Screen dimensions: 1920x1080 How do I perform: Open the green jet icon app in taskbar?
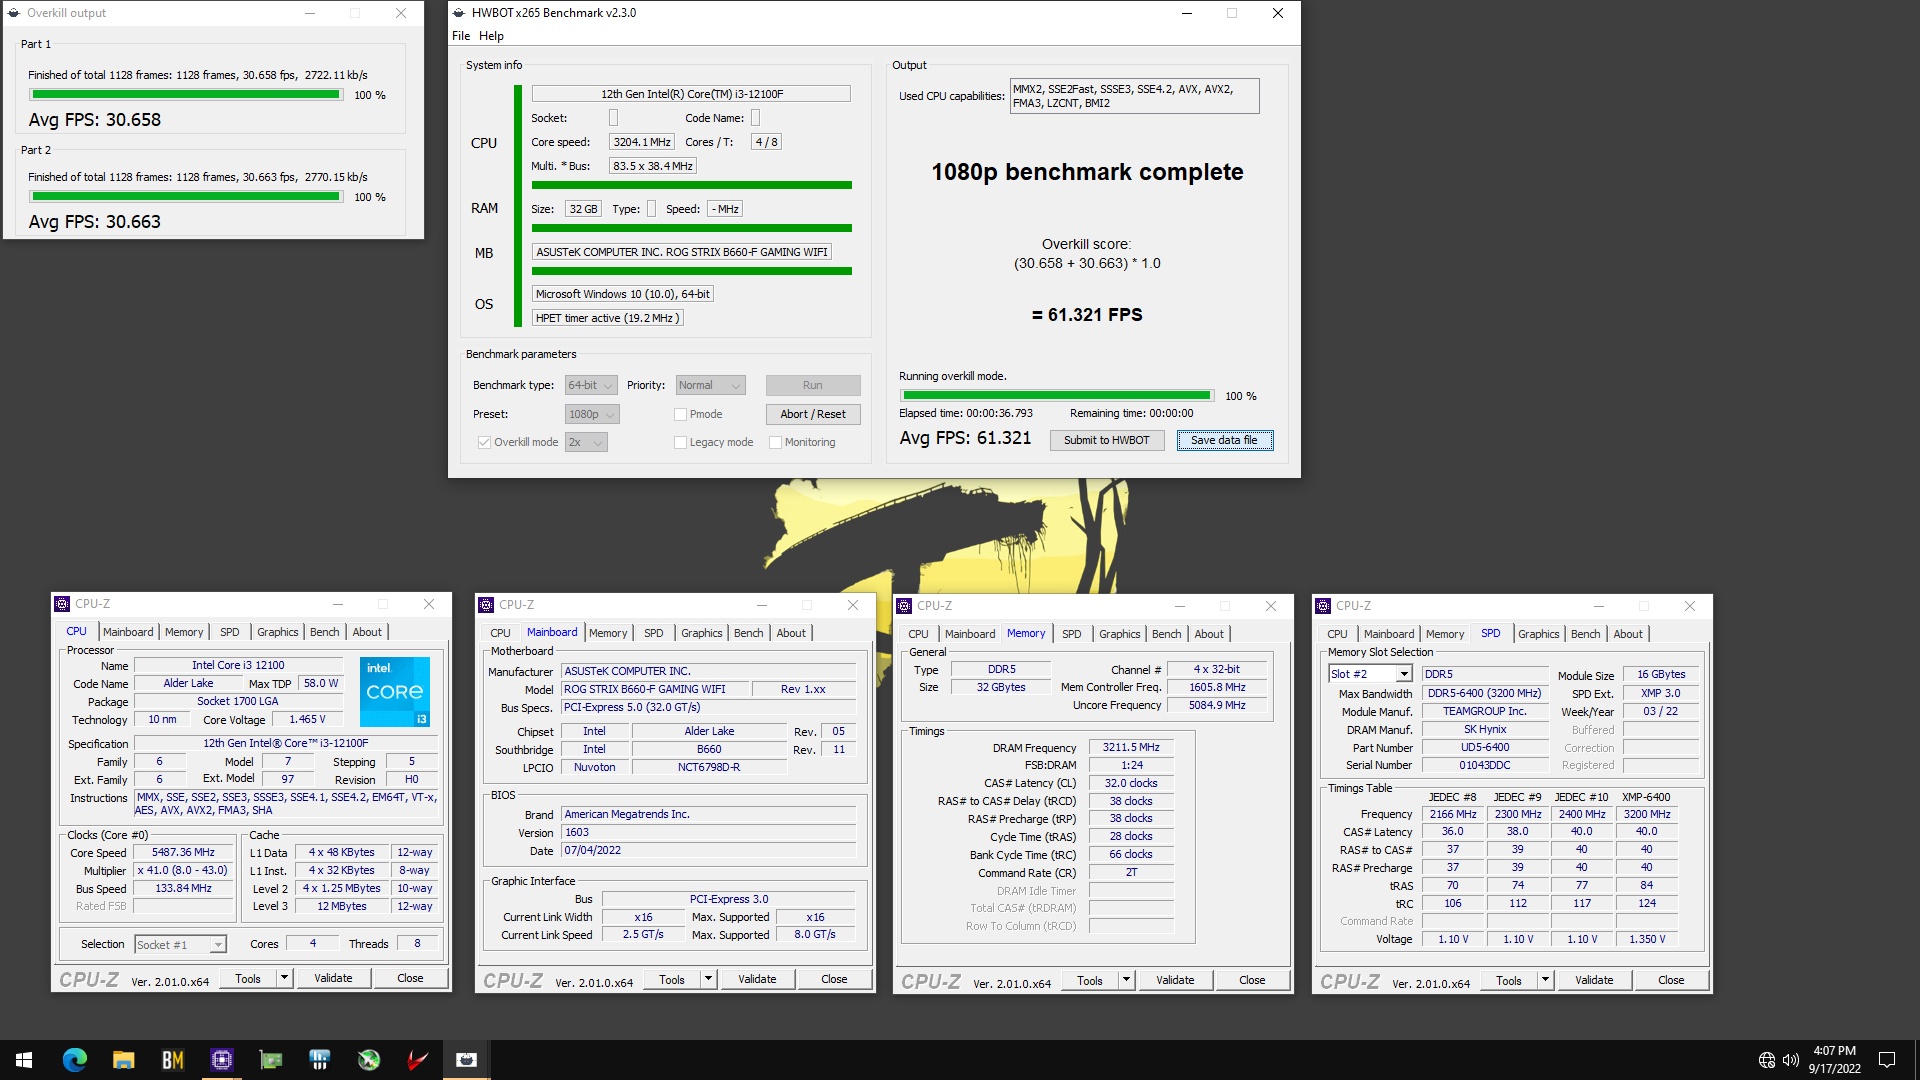(x=369, y=1060)
